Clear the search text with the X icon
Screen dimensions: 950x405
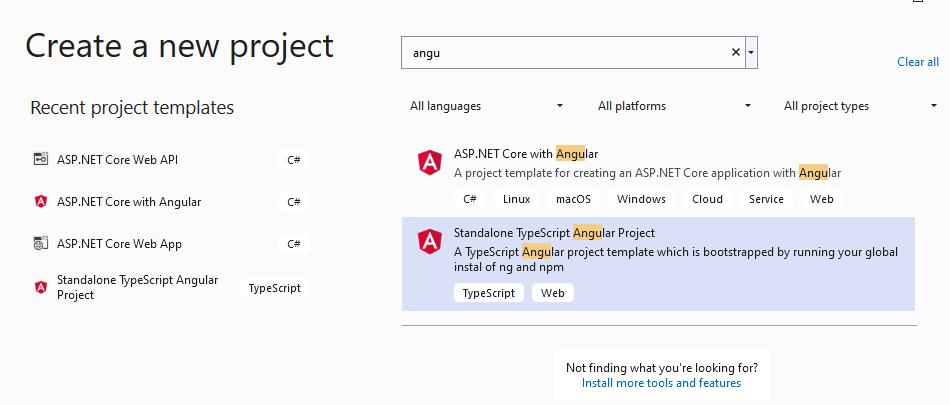point(736,53)
